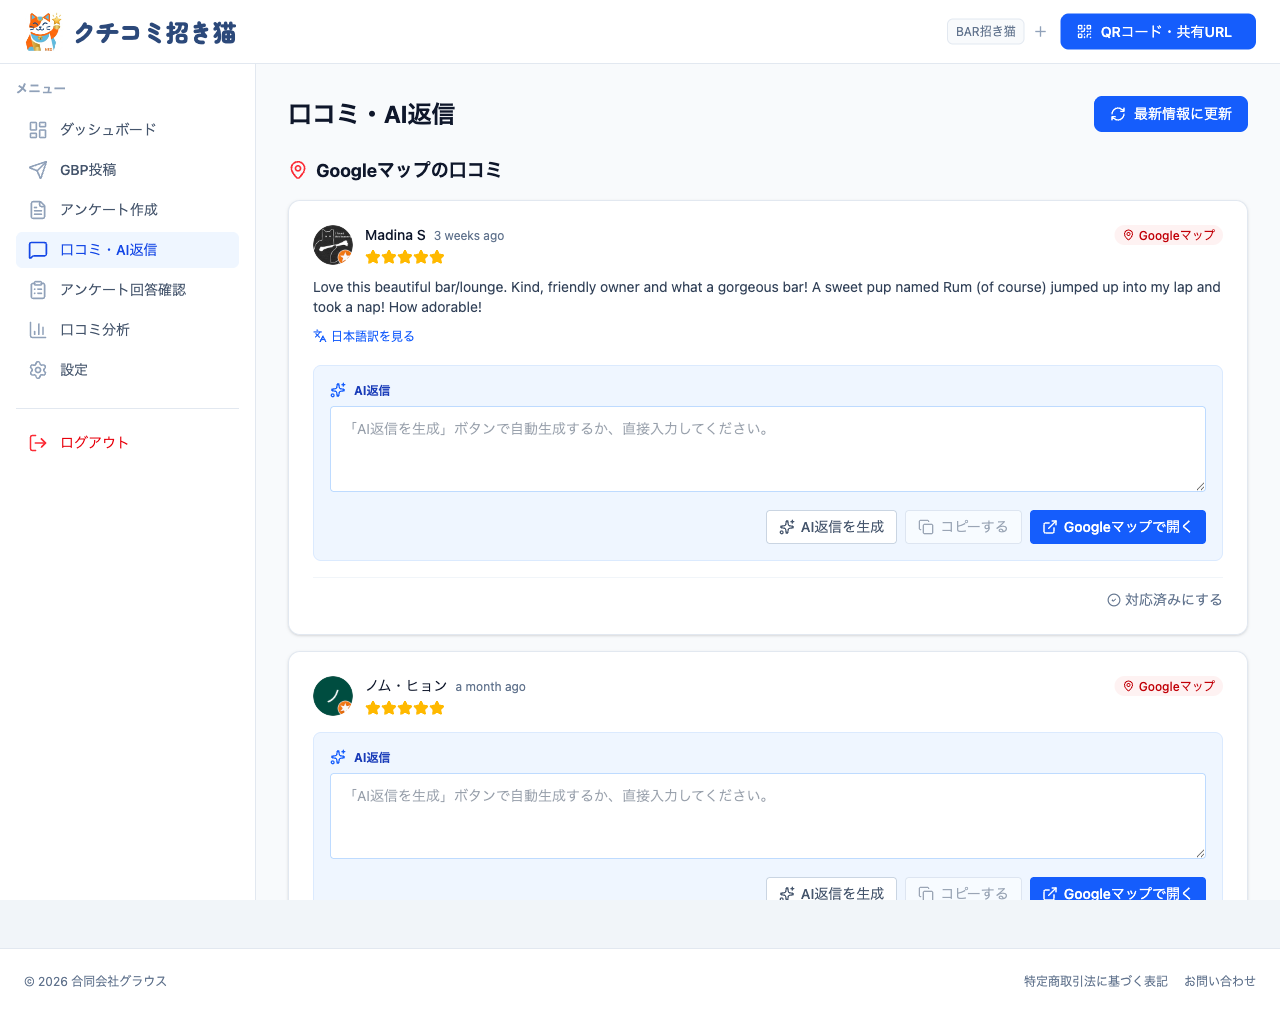The width and height of the screenshot is (1280, 1013).
Task: Click the クチコミ招き猫 fox logo
Action: click(x=42, y=31)
